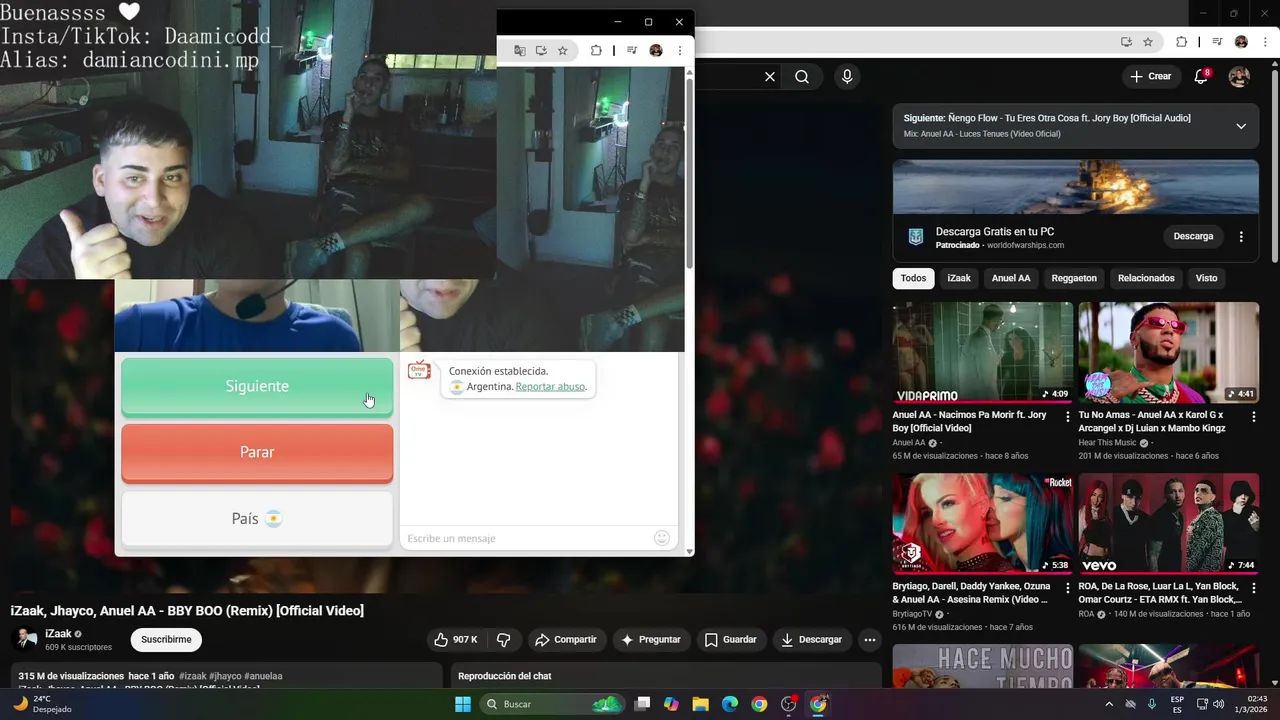
Task: Click the Preguntar button
Action: coord(650,640)
